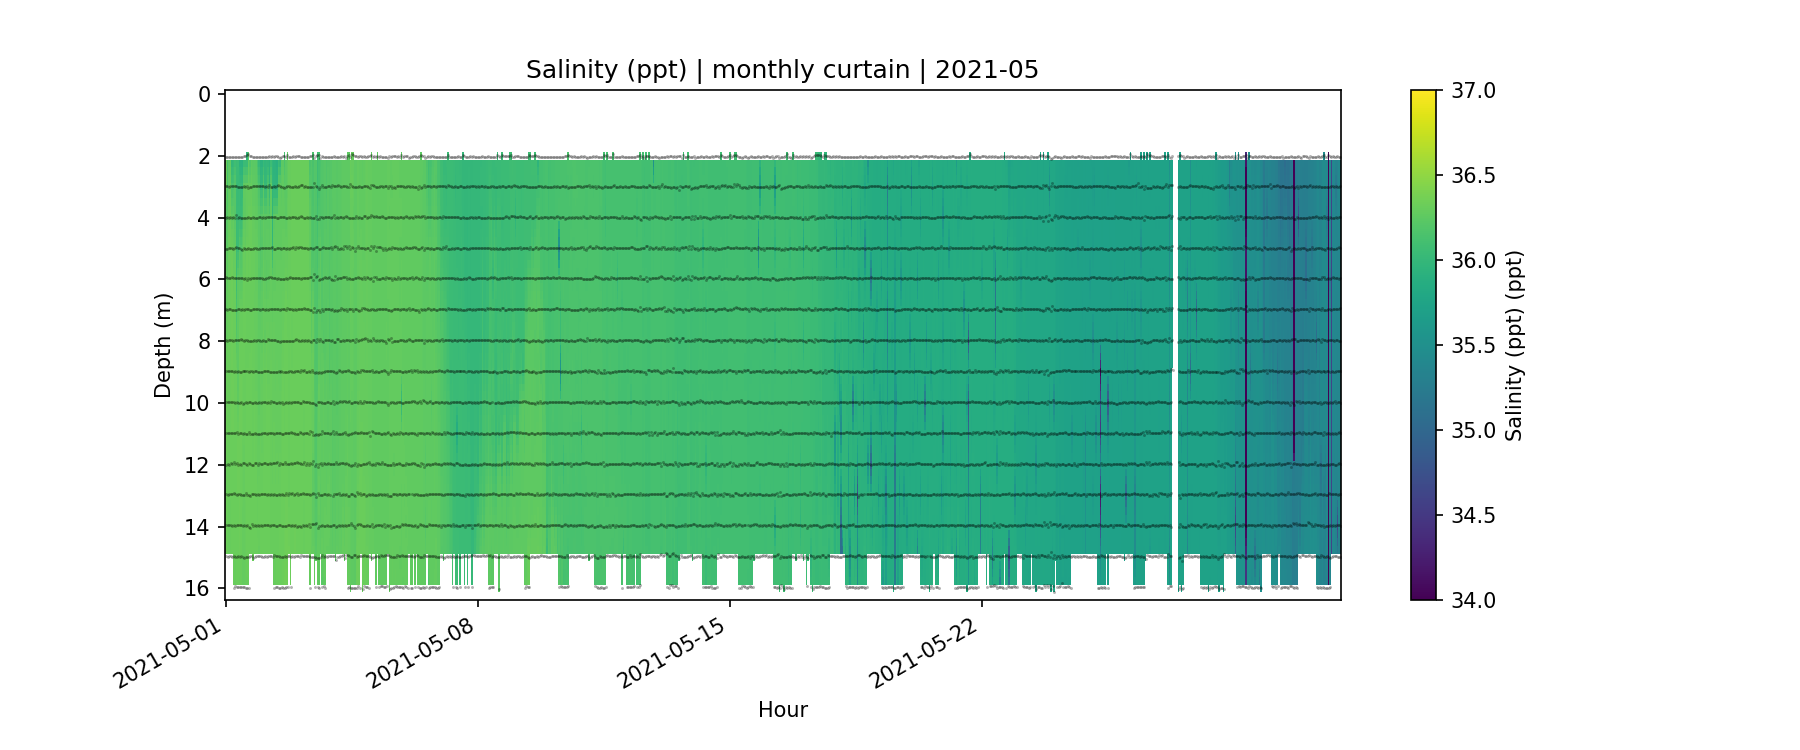
Task: Click the colorbar label 'Salinity (ppt) (ppt)'
Action: click(1514, 345)
